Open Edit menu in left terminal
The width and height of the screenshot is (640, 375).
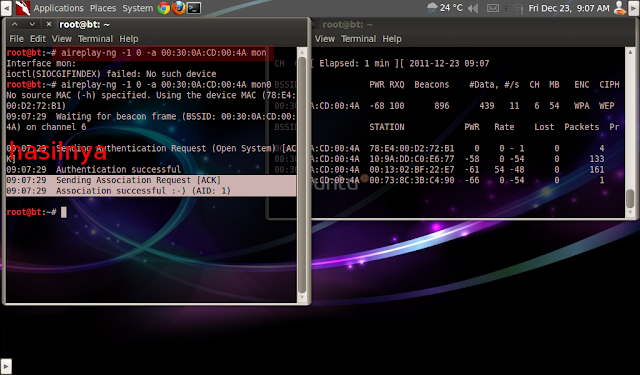click(38, 39)
